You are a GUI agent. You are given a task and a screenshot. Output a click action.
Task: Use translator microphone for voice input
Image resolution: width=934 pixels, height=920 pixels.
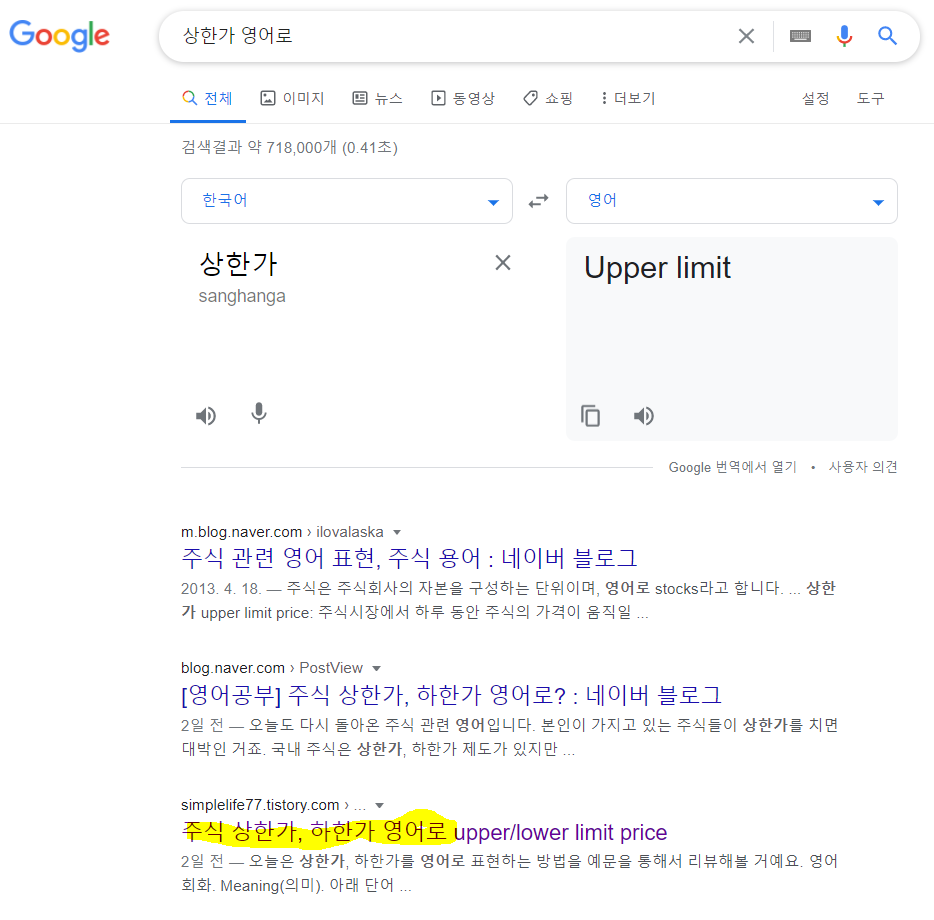pyautogui.click(x=259, y=413)
